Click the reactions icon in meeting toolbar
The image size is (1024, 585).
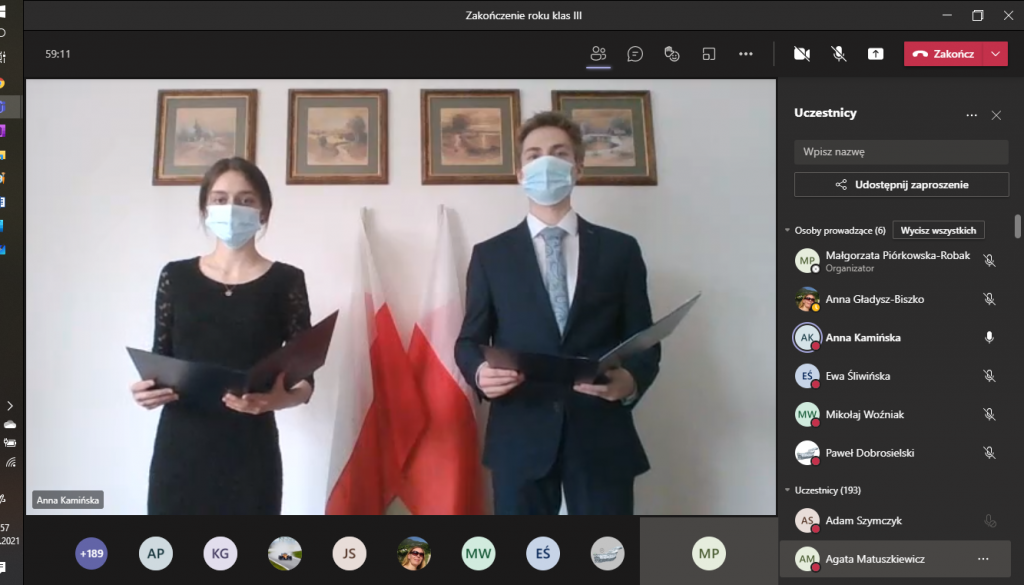(672, 54)
